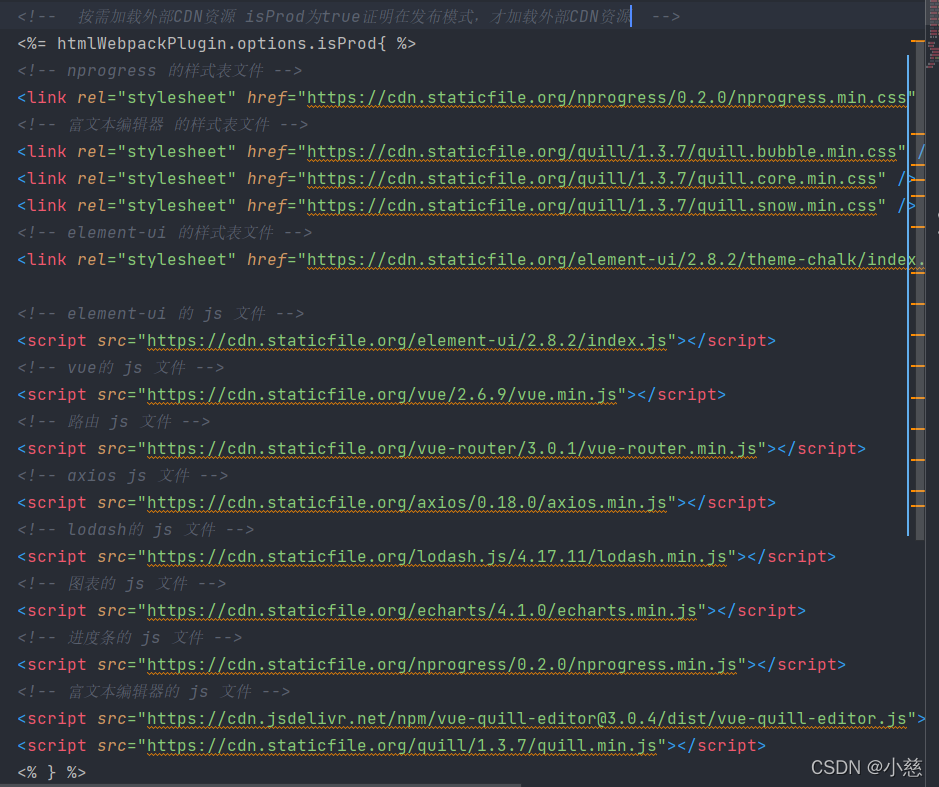Click the quill.snow.min.css URL
Viewport: 939px width, 787px height.
pos(591,205)
